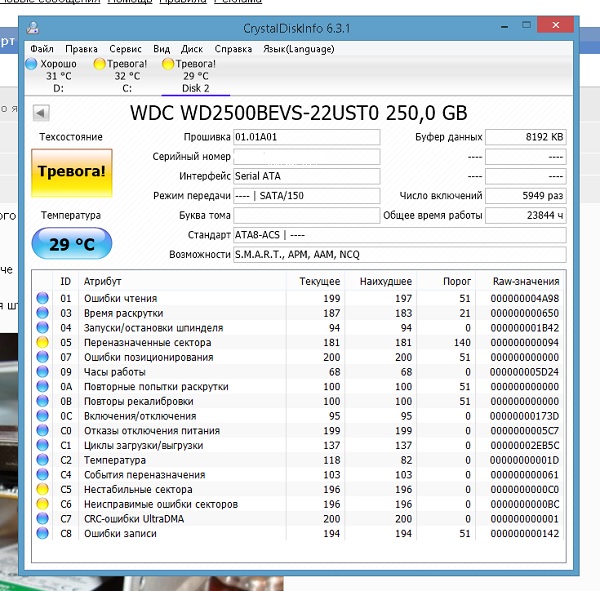Click the ID column header
Screen dimensions: 600x591
[65, 281]
